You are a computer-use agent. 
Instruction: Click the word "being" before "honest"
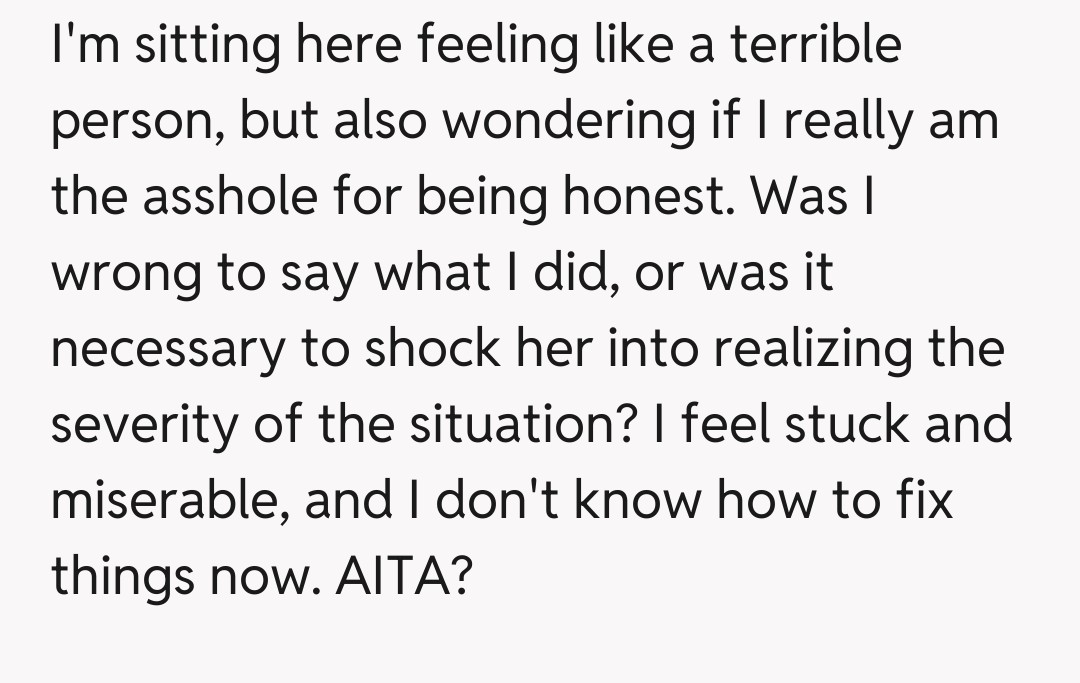tap(481, 198)
